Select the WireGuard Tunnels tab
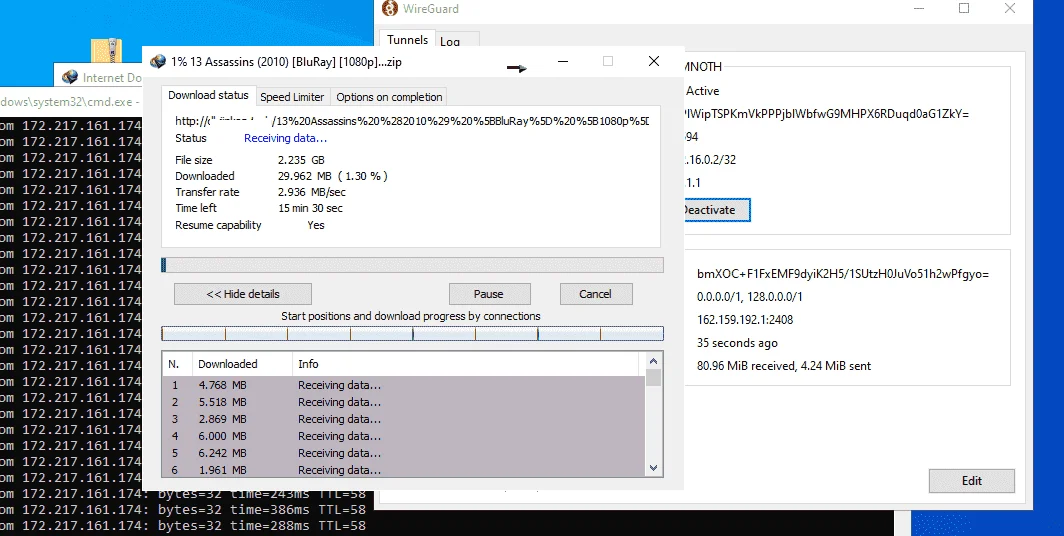1064x536 pixels. point(407,40)
